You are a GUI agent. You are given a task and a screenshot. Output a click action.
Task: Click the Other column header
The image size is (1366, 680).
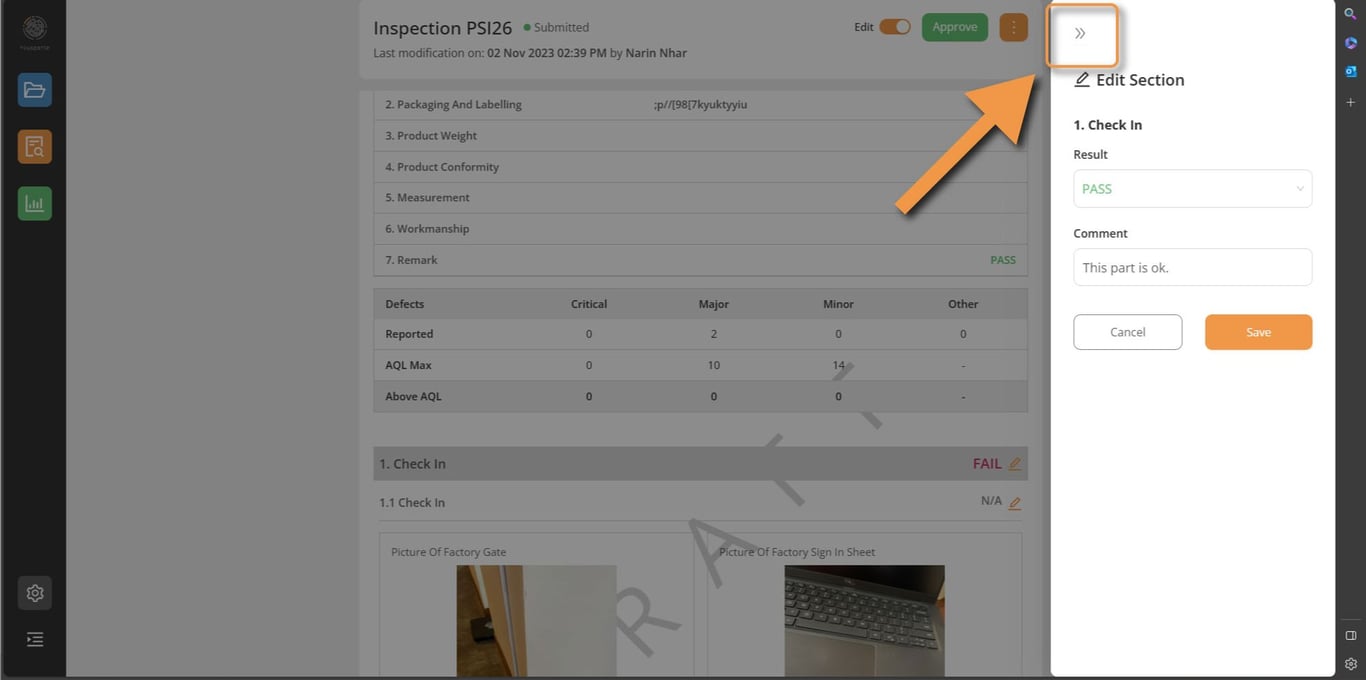click(x=963, y=304)
